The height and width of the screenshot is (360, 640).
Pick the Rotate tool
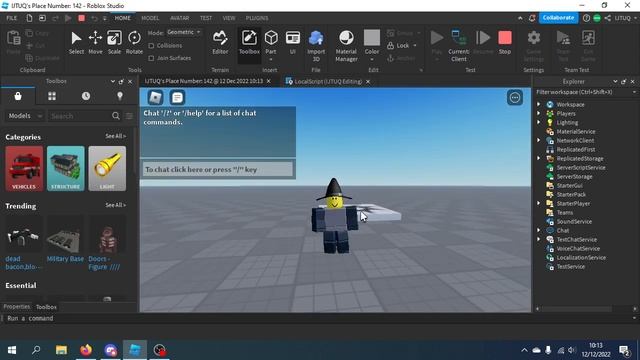134,42
